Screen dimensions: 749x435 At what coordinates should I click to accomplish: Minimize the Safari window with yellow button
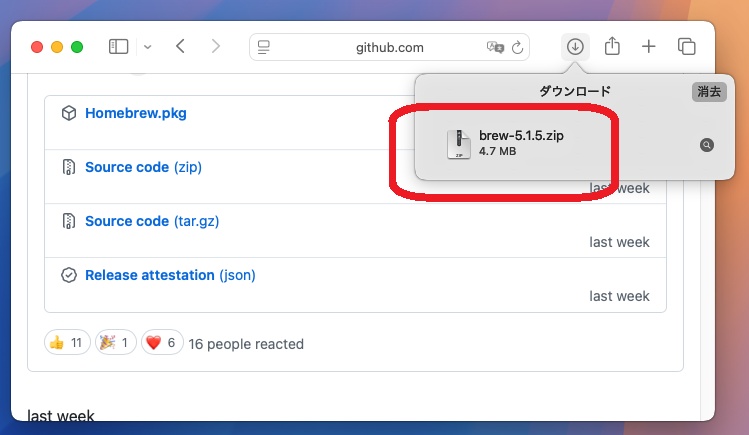[x=57, y=47]
